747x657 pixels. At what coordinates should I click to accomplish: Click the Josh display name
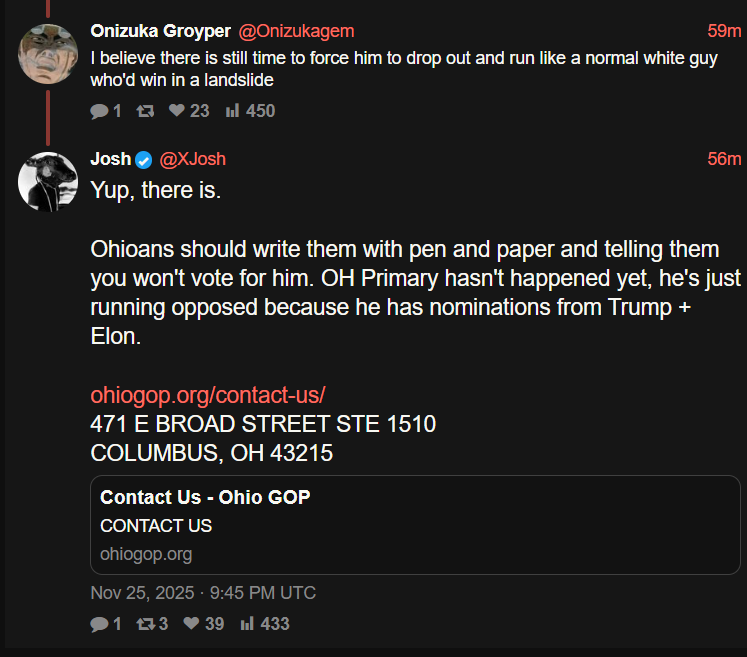[x=110, y=160]
